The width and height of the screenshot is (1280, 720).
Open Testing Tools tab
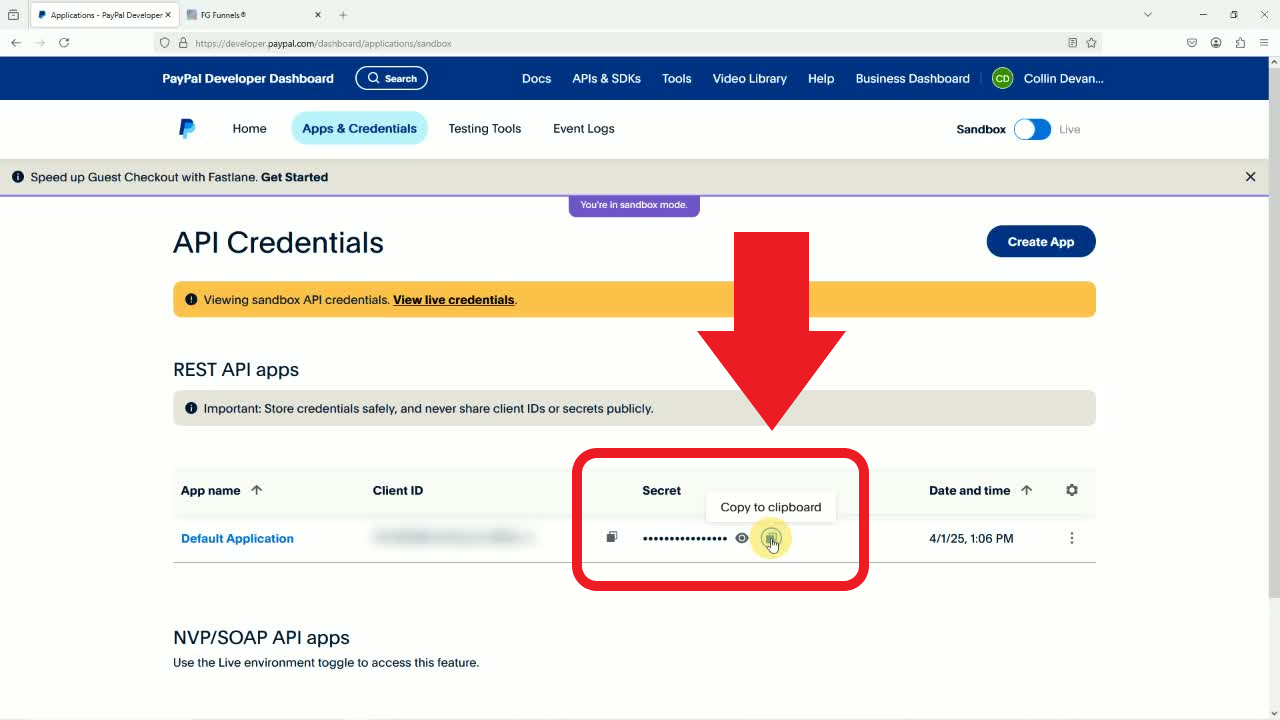(484, 128)
